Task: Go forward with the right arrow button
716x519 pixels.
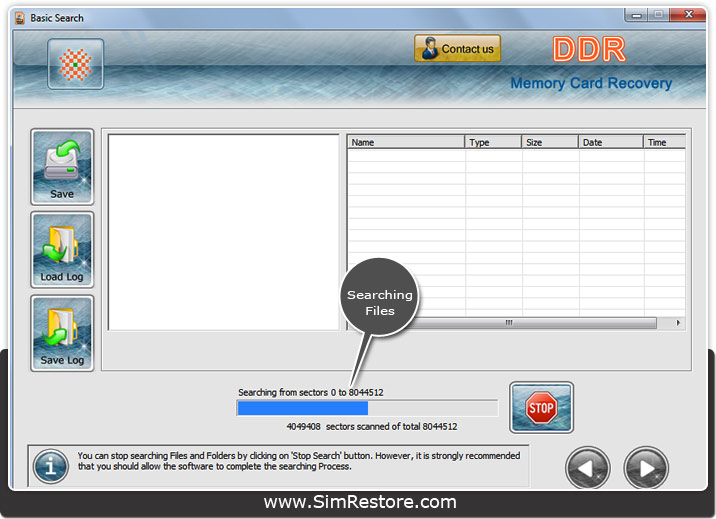Action: [646, 468]
